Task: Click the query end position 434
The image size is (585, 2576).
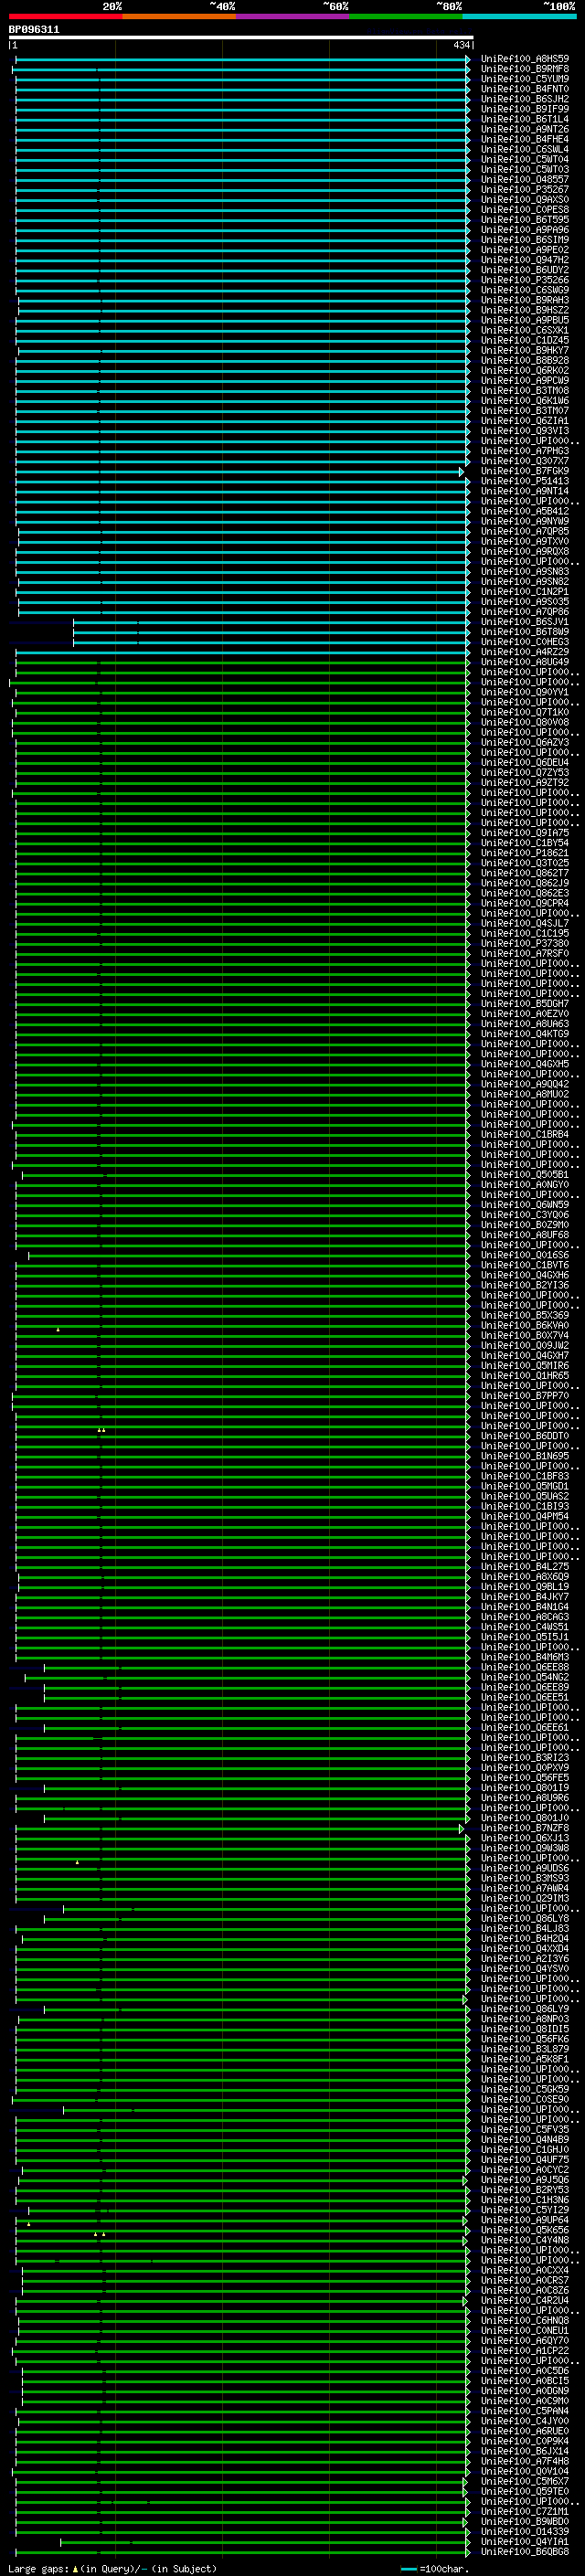Action: pos(461,45)
